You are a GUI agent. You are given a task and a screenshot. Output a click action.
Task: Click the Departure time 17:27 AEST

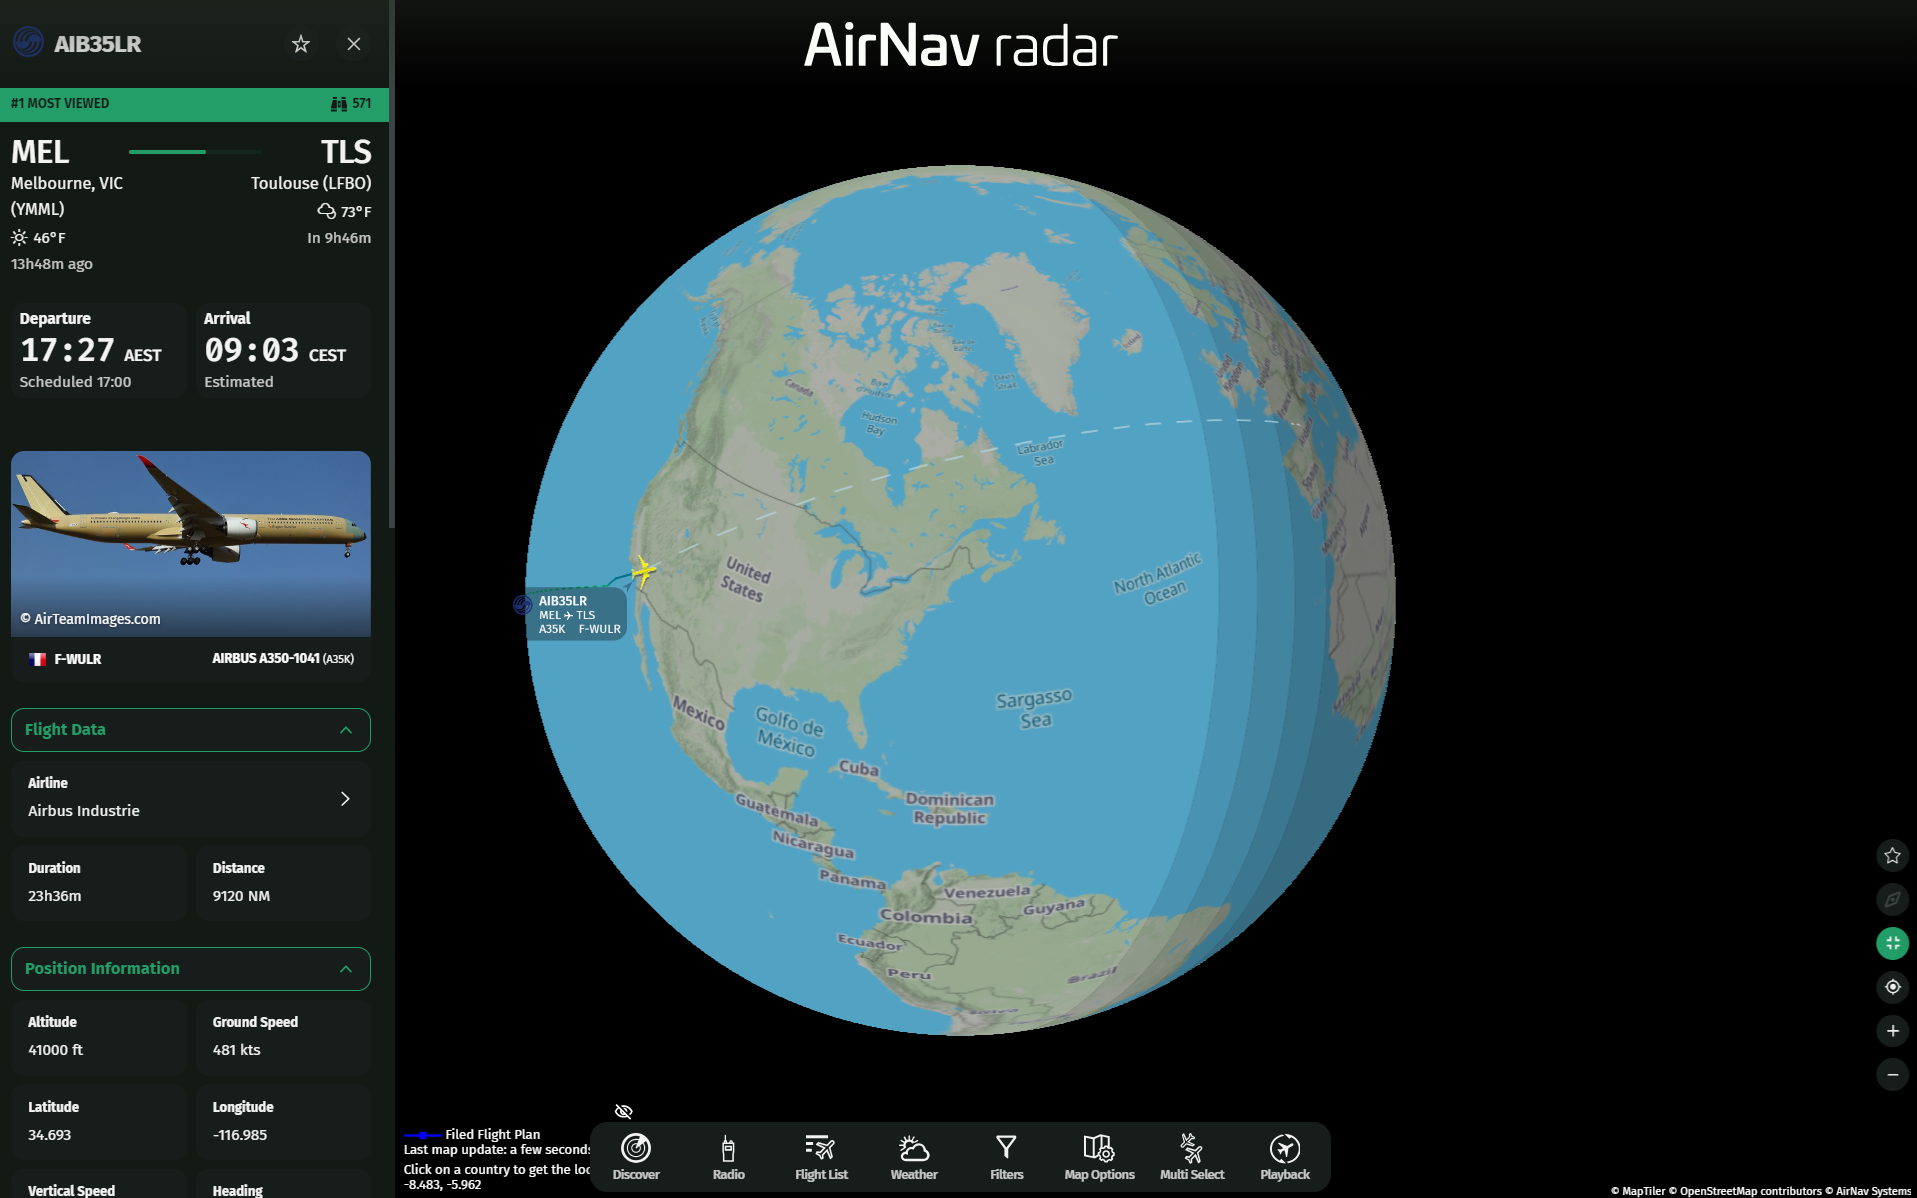click(x=90, y=351)
